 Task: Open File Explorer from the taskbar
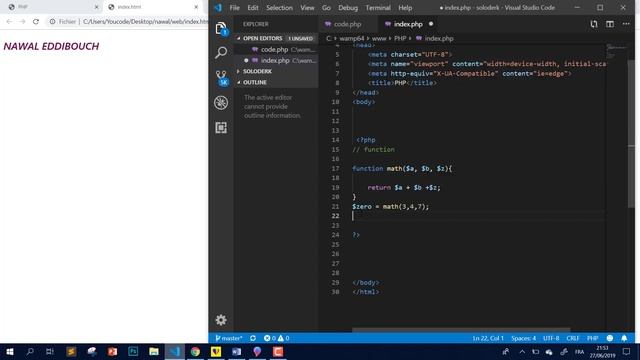[154, 351]
